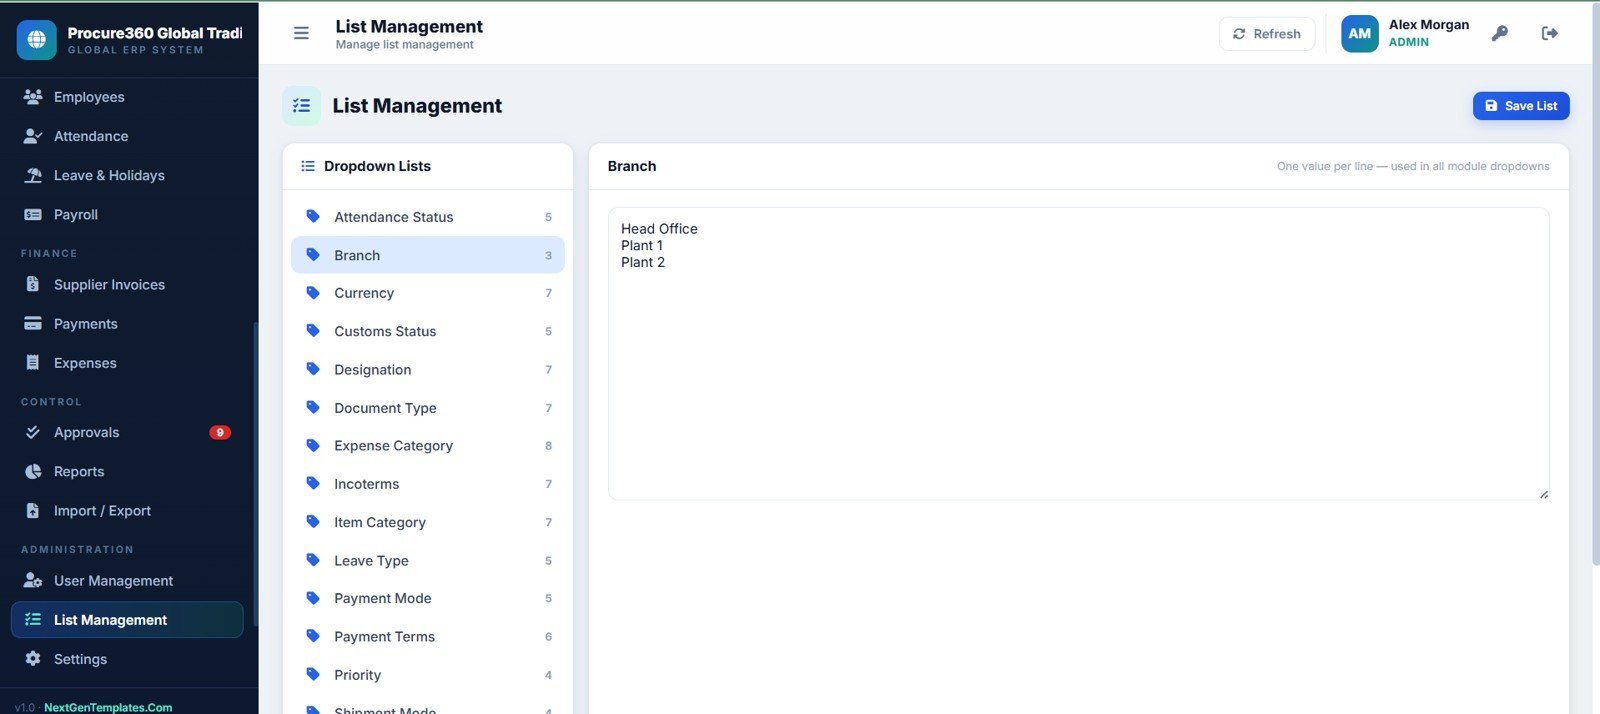Click the Dropdown Lists panel header

coord(428,166)
